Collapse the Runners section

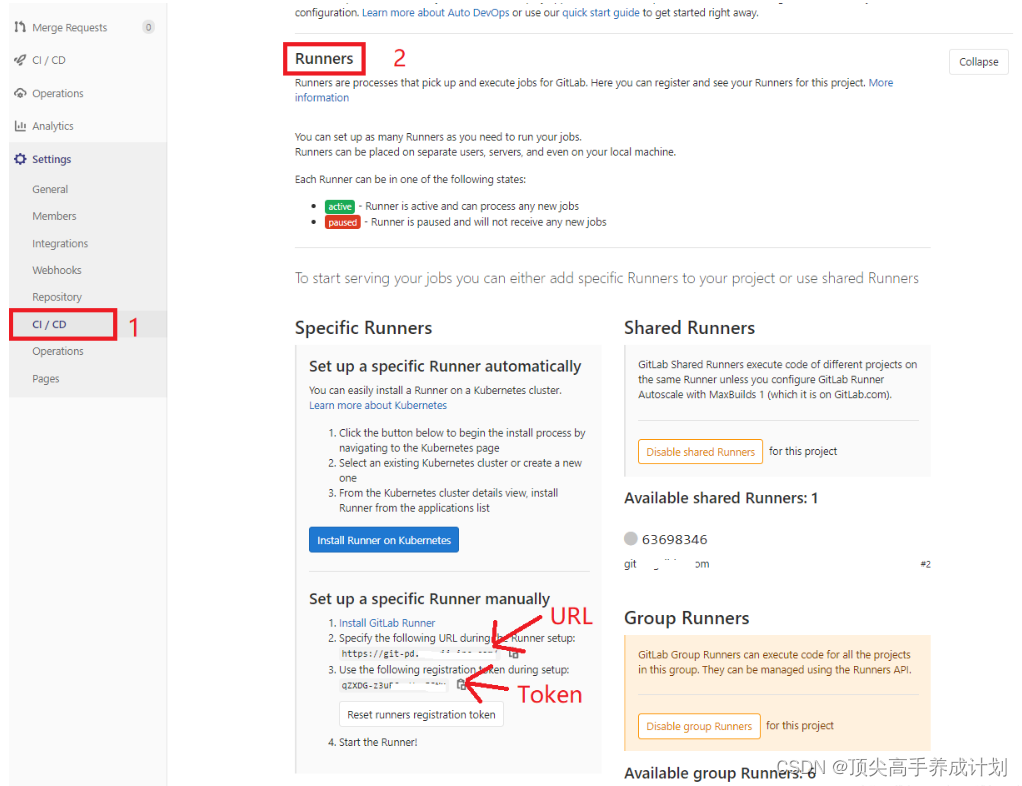(978, 62)
